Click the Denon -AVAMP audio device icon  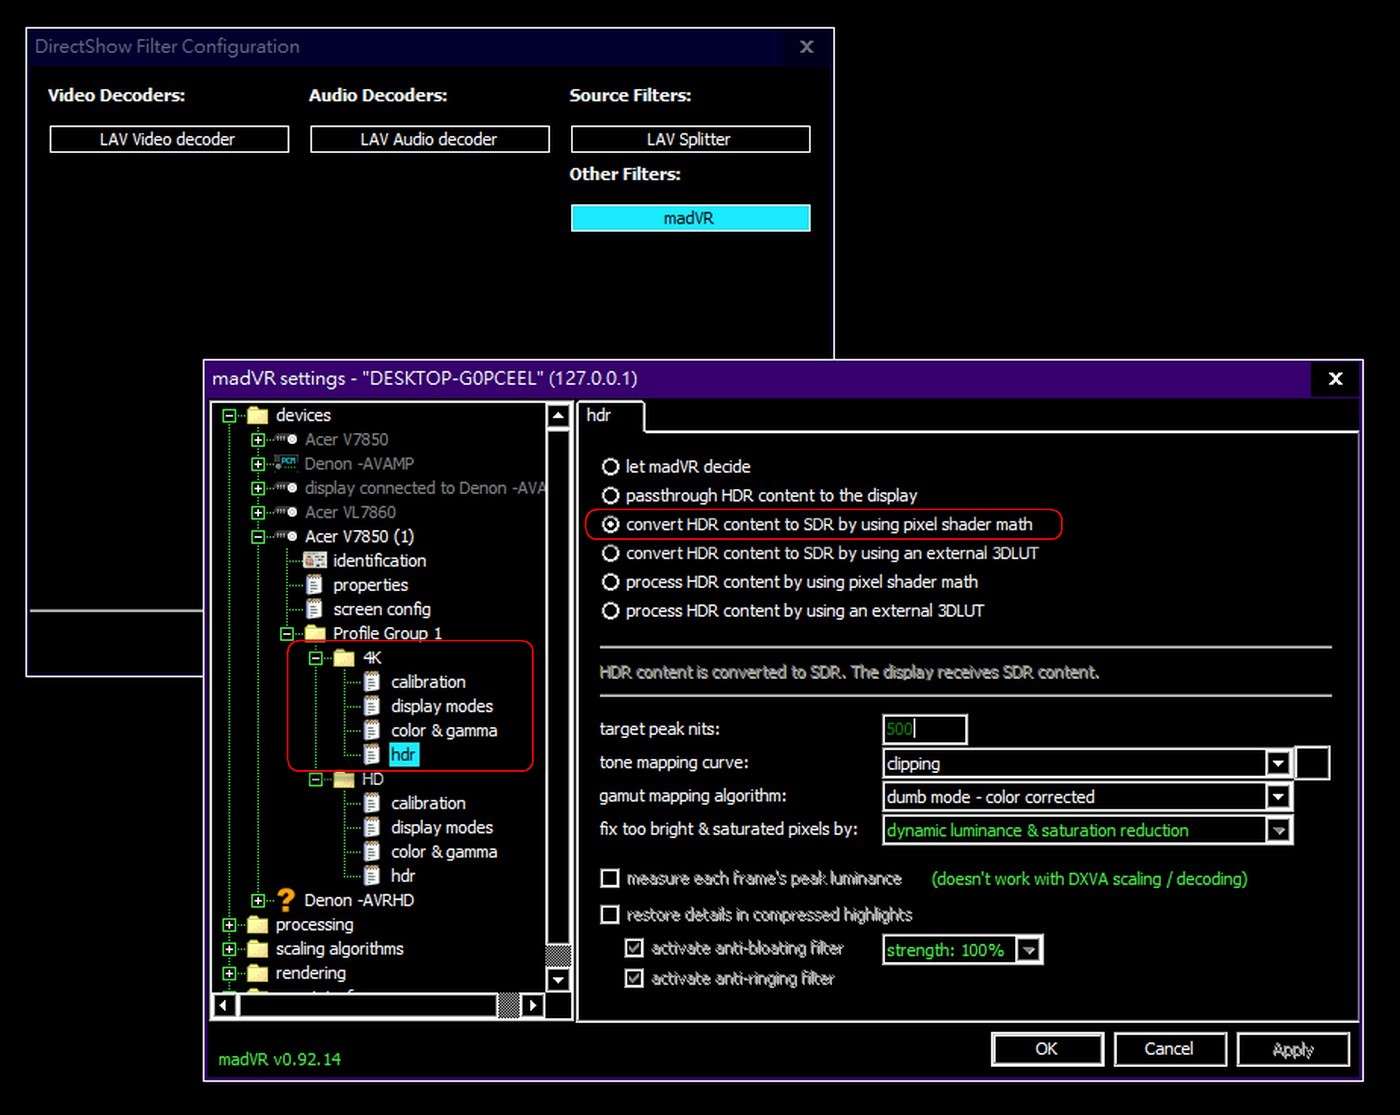coord(287,463)
